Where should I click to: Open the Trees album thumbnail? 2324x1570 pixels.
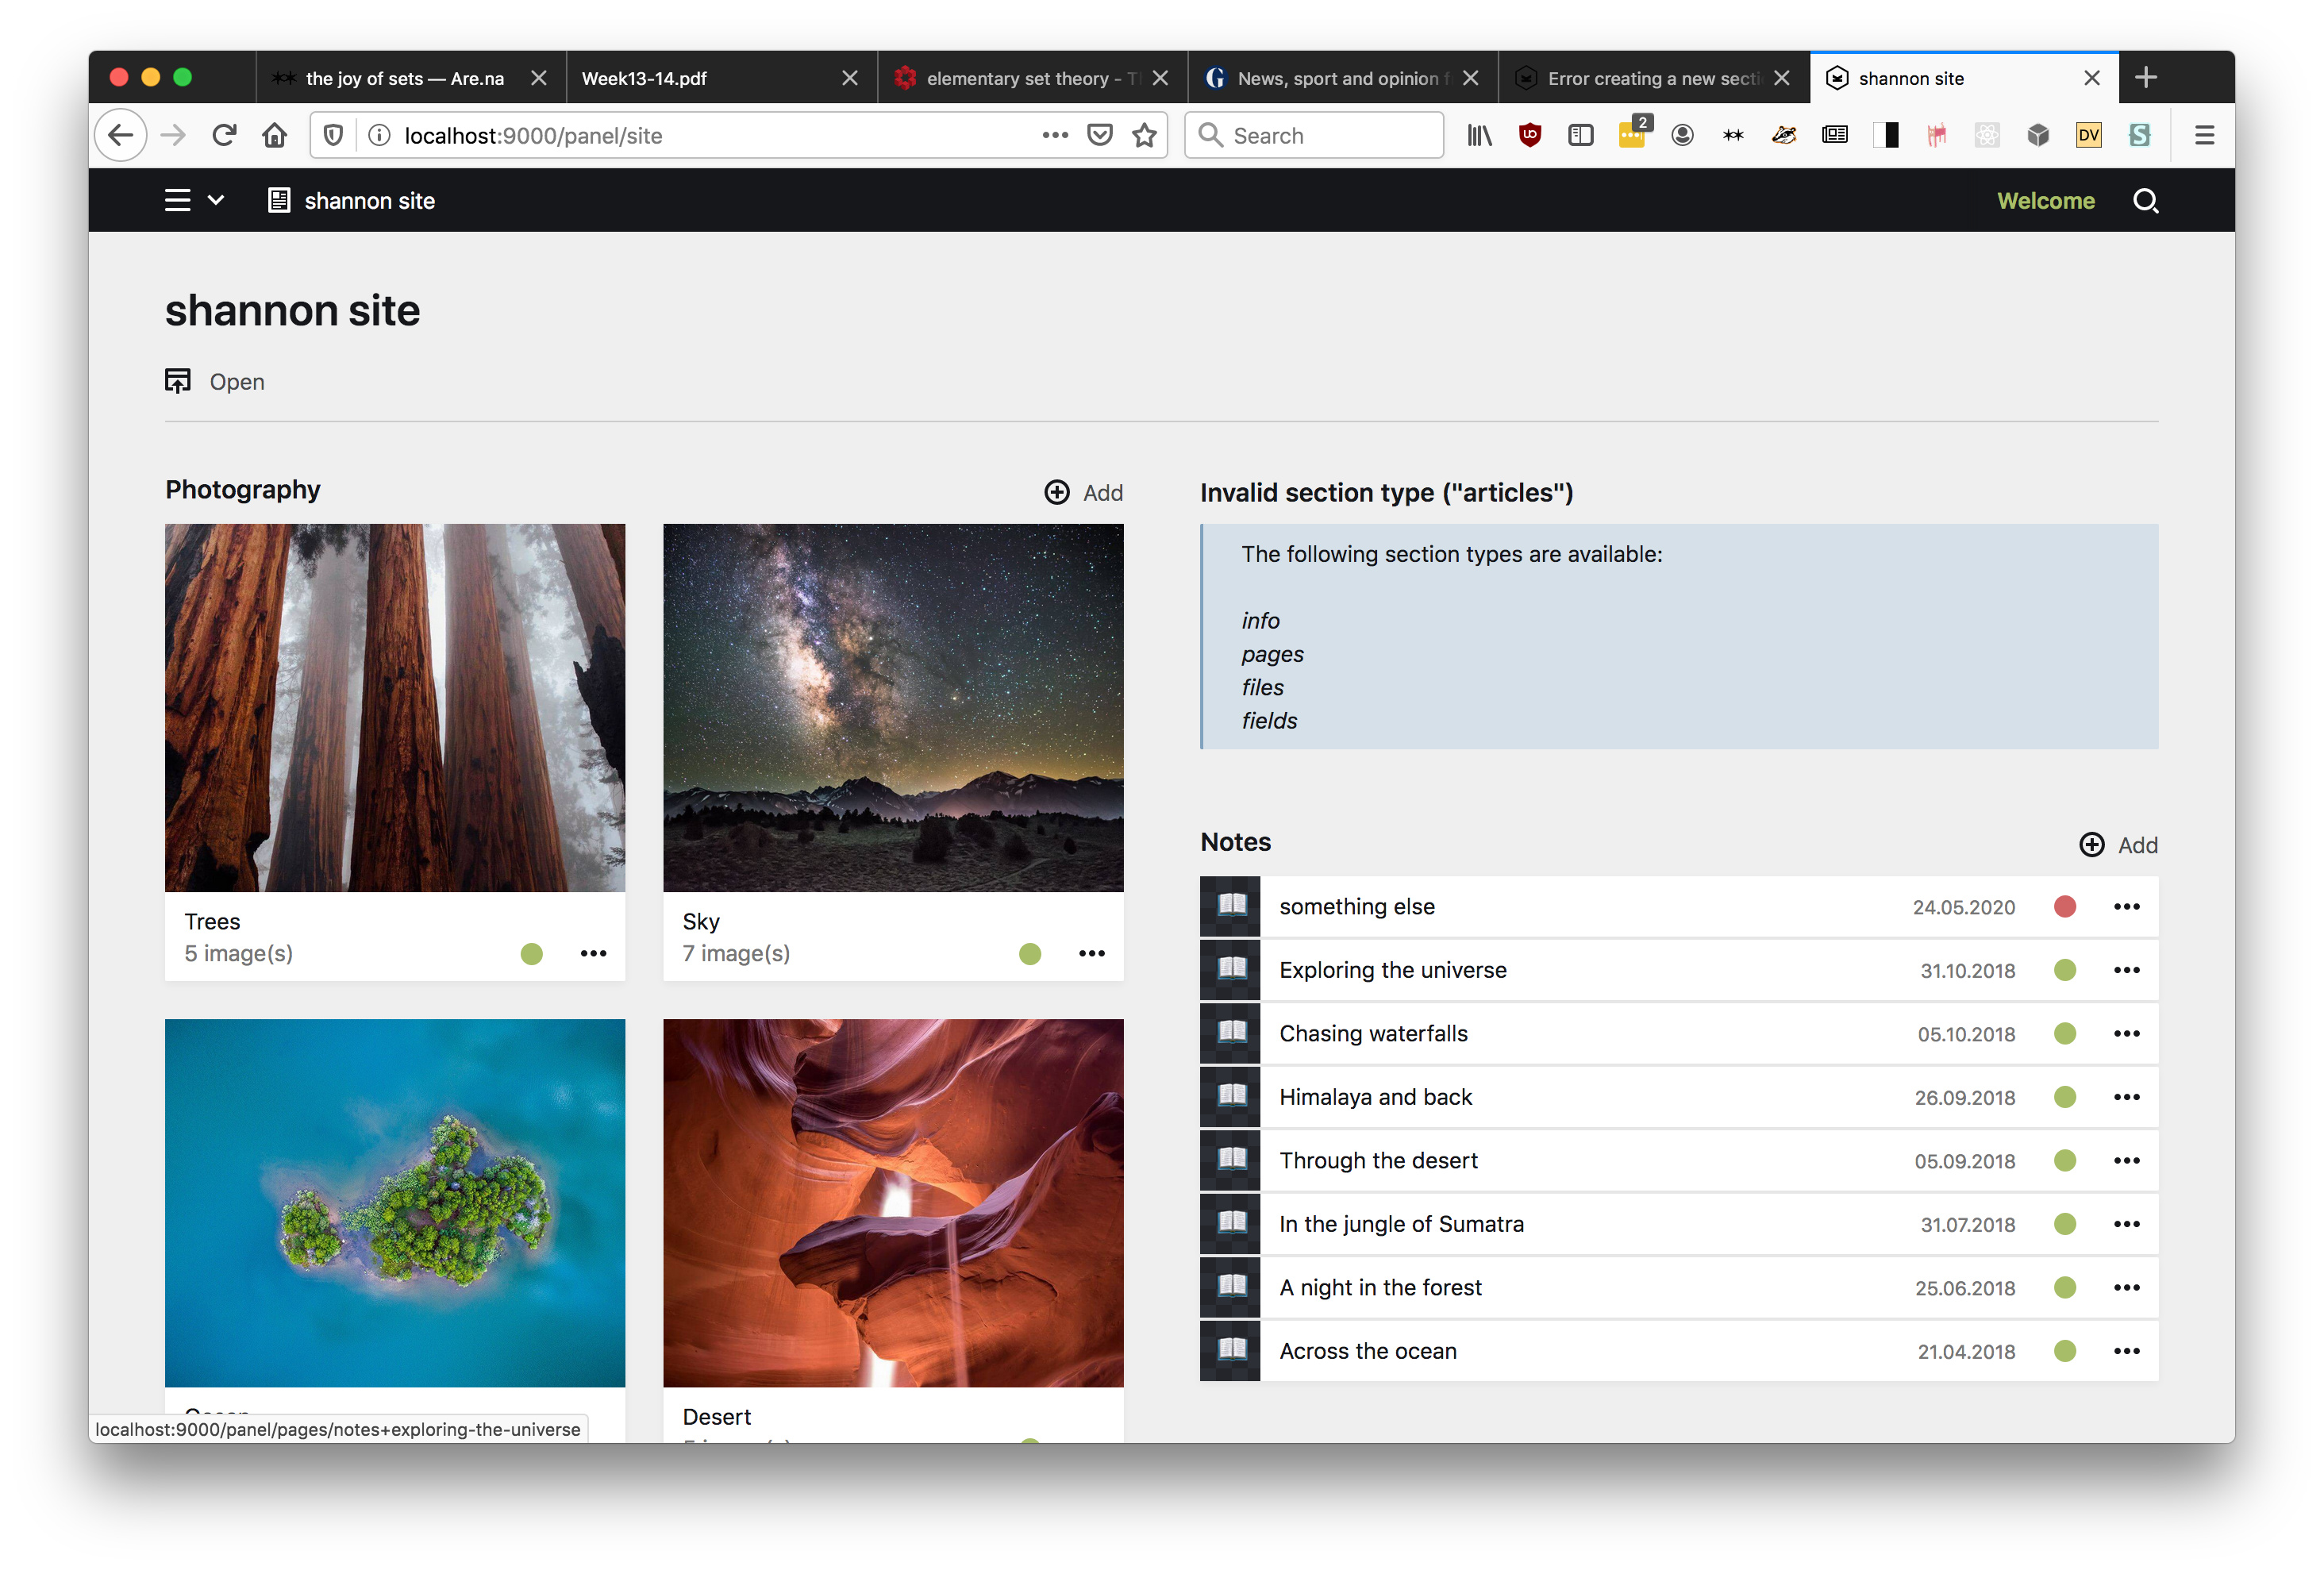coord(395,708)
